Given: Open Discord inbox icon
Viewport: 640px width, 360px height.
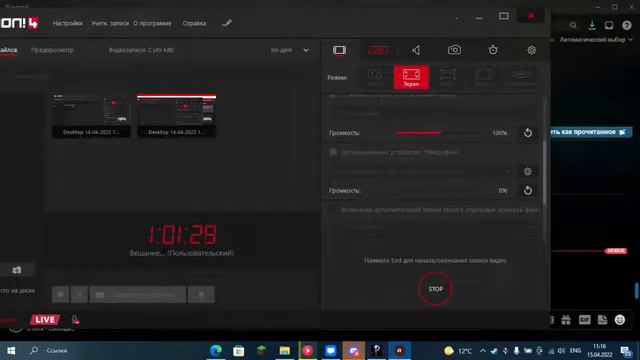Looking at the screenshot, I should coord(609,25).
